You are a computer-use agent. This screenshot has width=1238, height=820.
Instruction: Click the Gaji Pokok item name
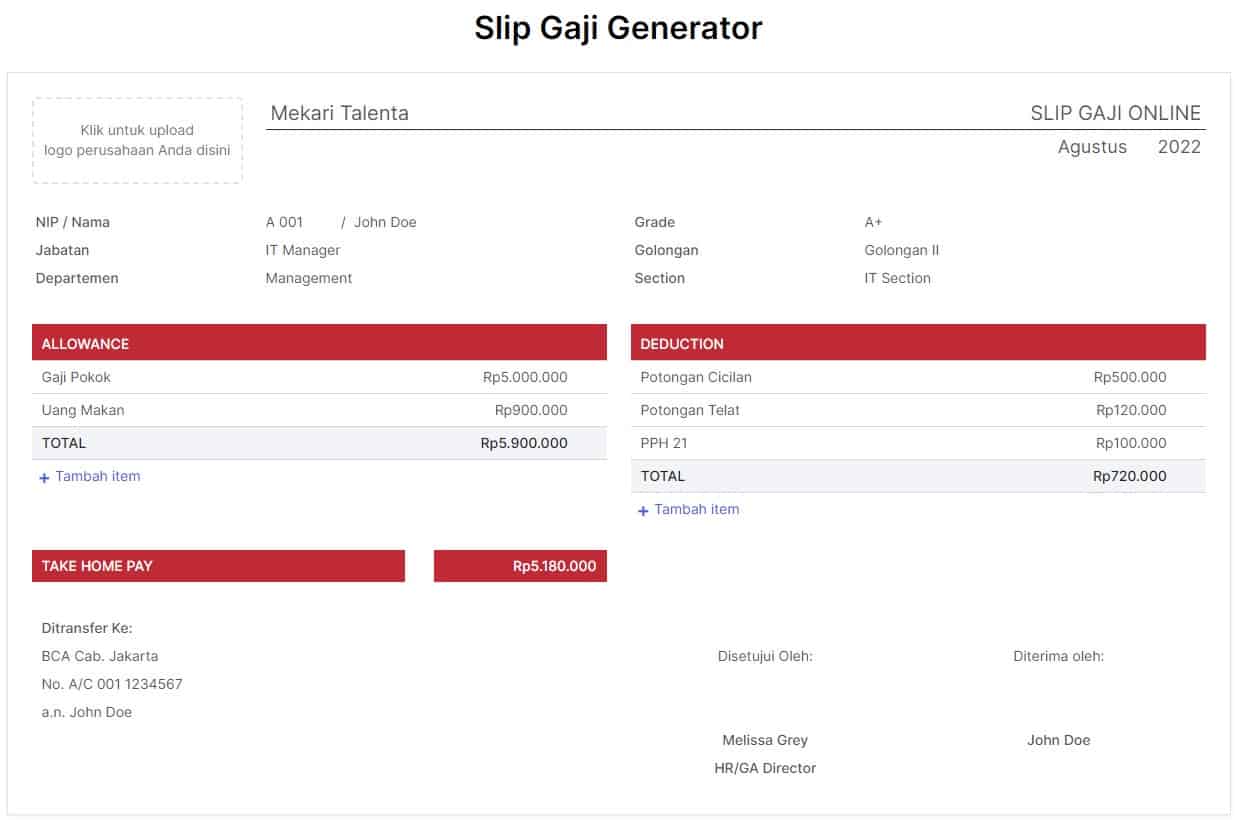tap(76, 377)
